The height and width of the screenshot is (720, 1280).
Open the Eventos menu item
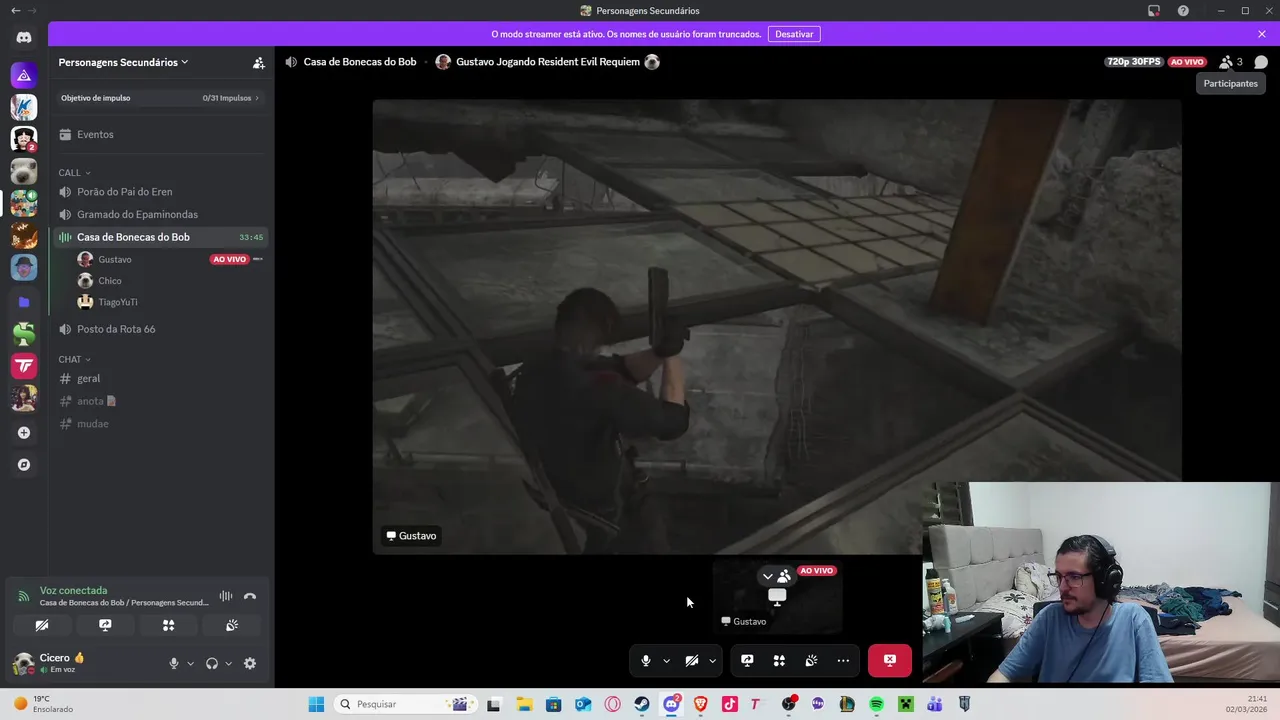click(x=160, y=134)
